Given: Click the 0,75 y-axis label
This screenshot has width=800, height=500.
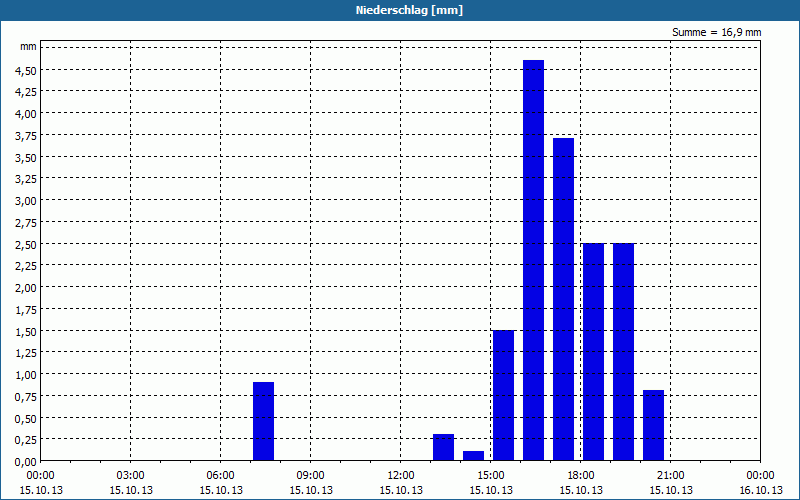Looking at the screenshot, I should coord(26,396).
